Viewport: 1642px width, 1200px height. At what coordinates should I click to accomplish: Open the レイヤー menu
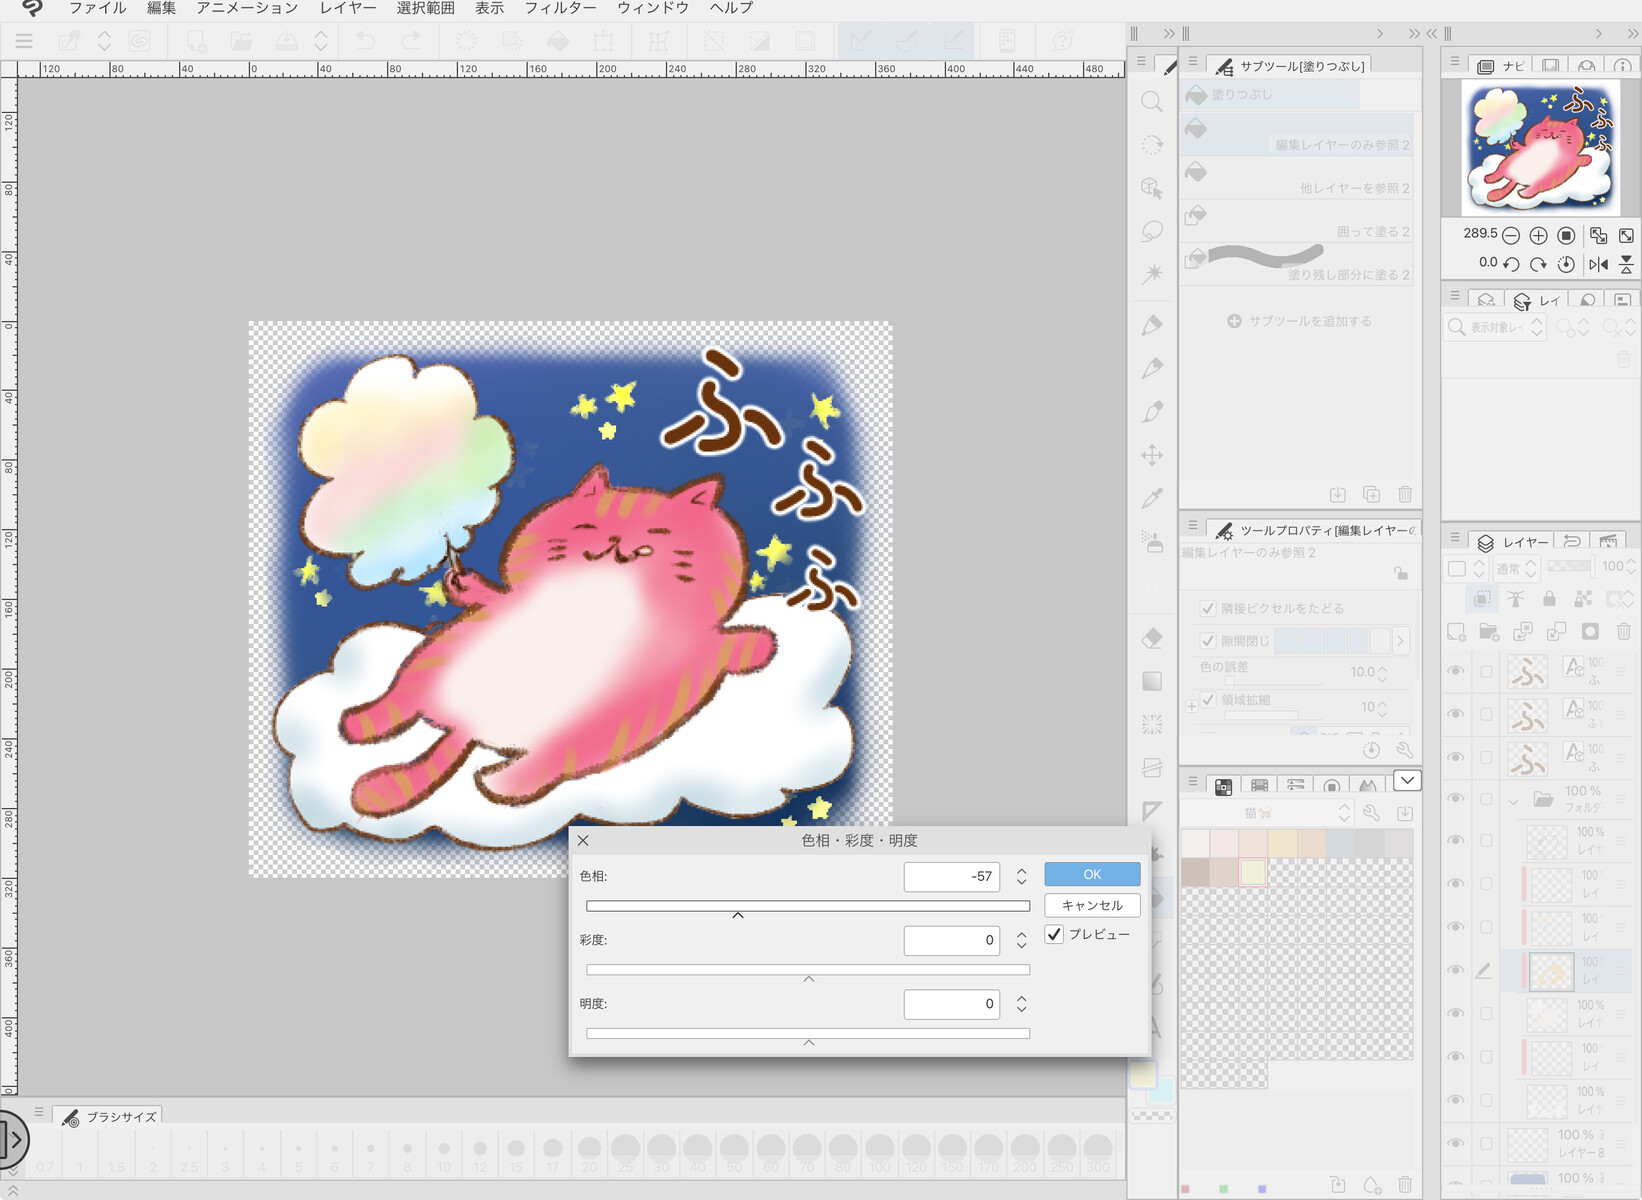coord(347,8)
